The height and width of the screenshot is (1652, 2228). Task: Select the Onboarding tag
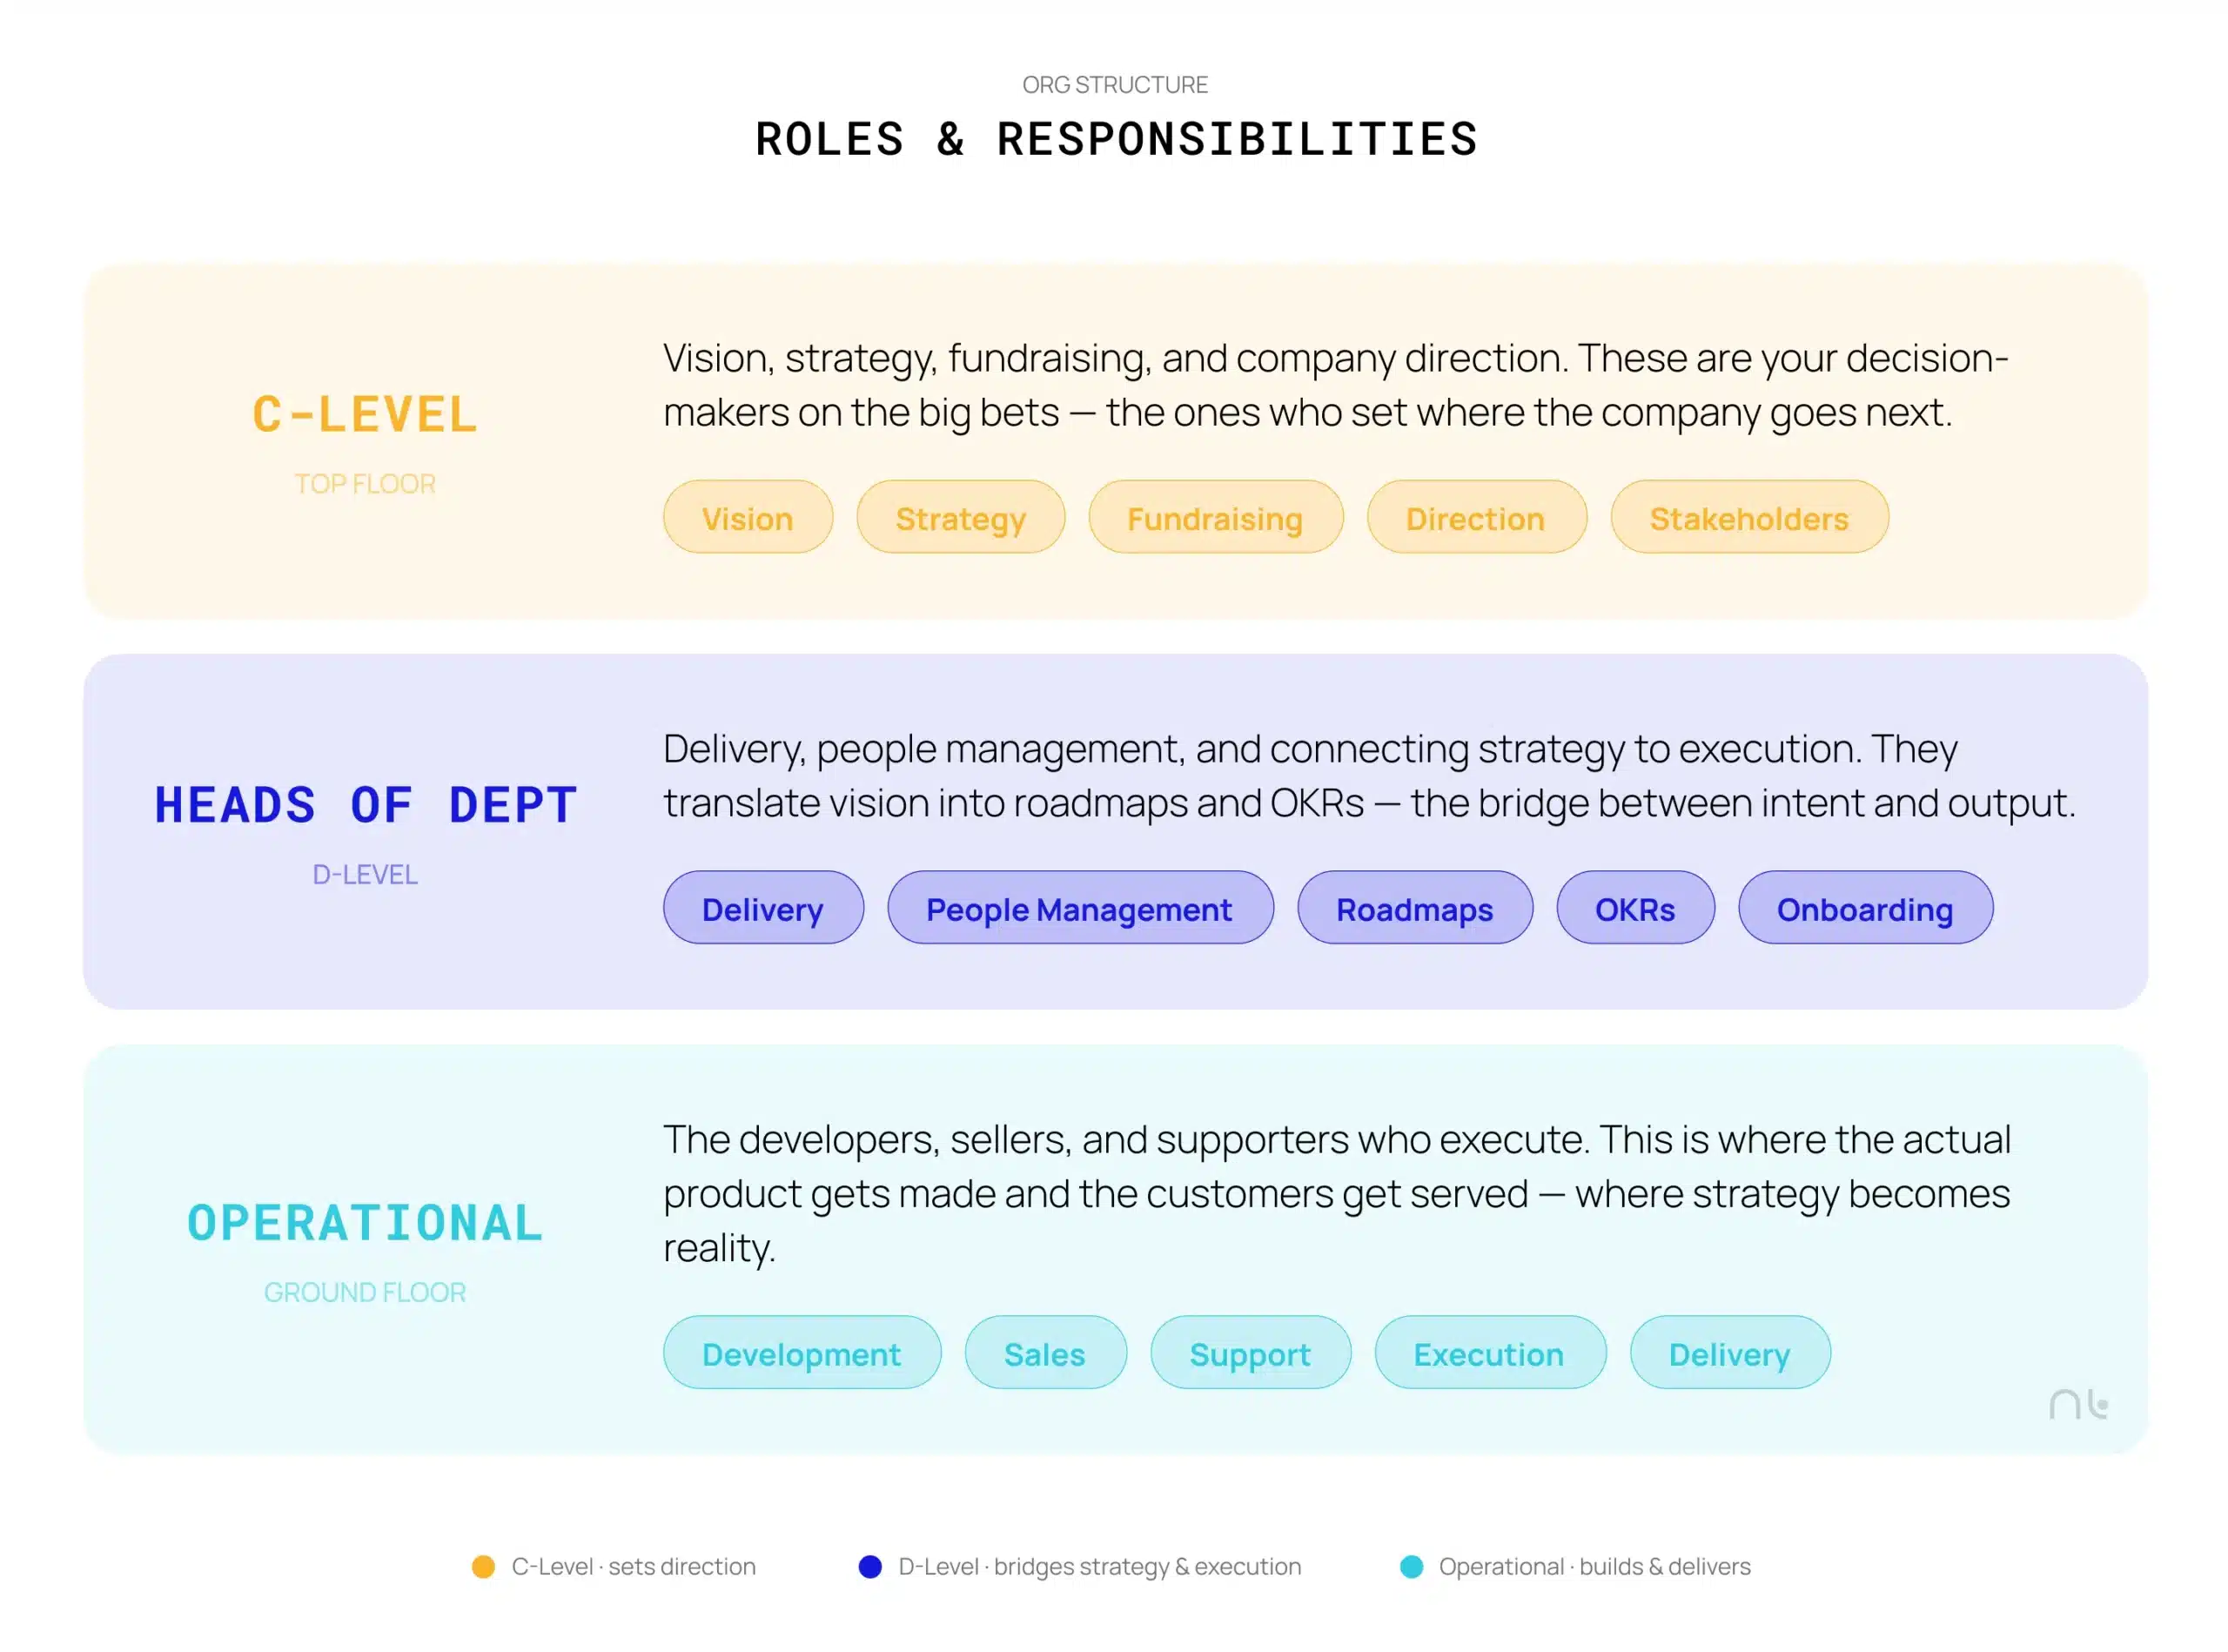tap(1865, 907)
